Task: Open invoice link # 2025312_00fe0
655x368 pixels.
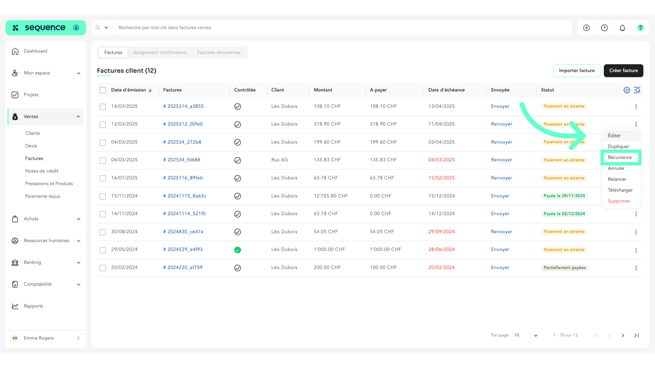Action: (183, 124)
